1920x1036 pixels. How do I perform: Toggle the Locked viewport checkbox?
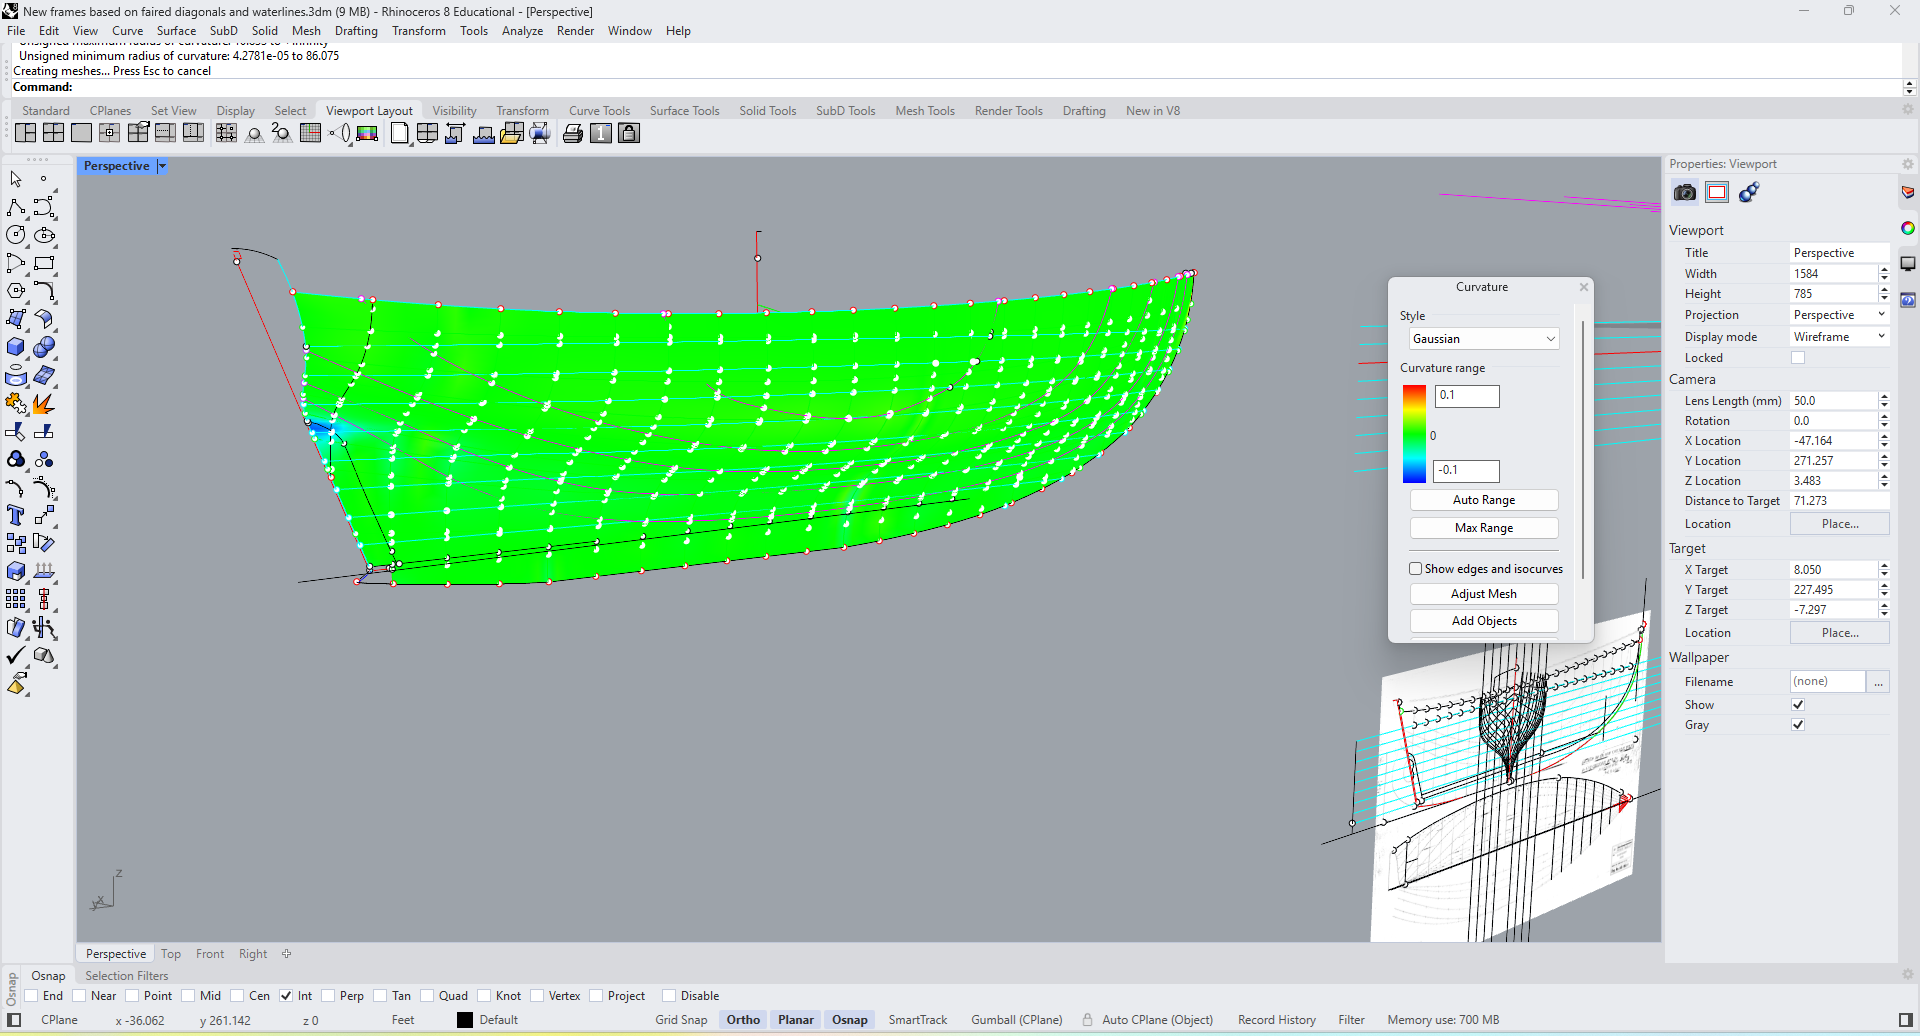coord(1798,358)
